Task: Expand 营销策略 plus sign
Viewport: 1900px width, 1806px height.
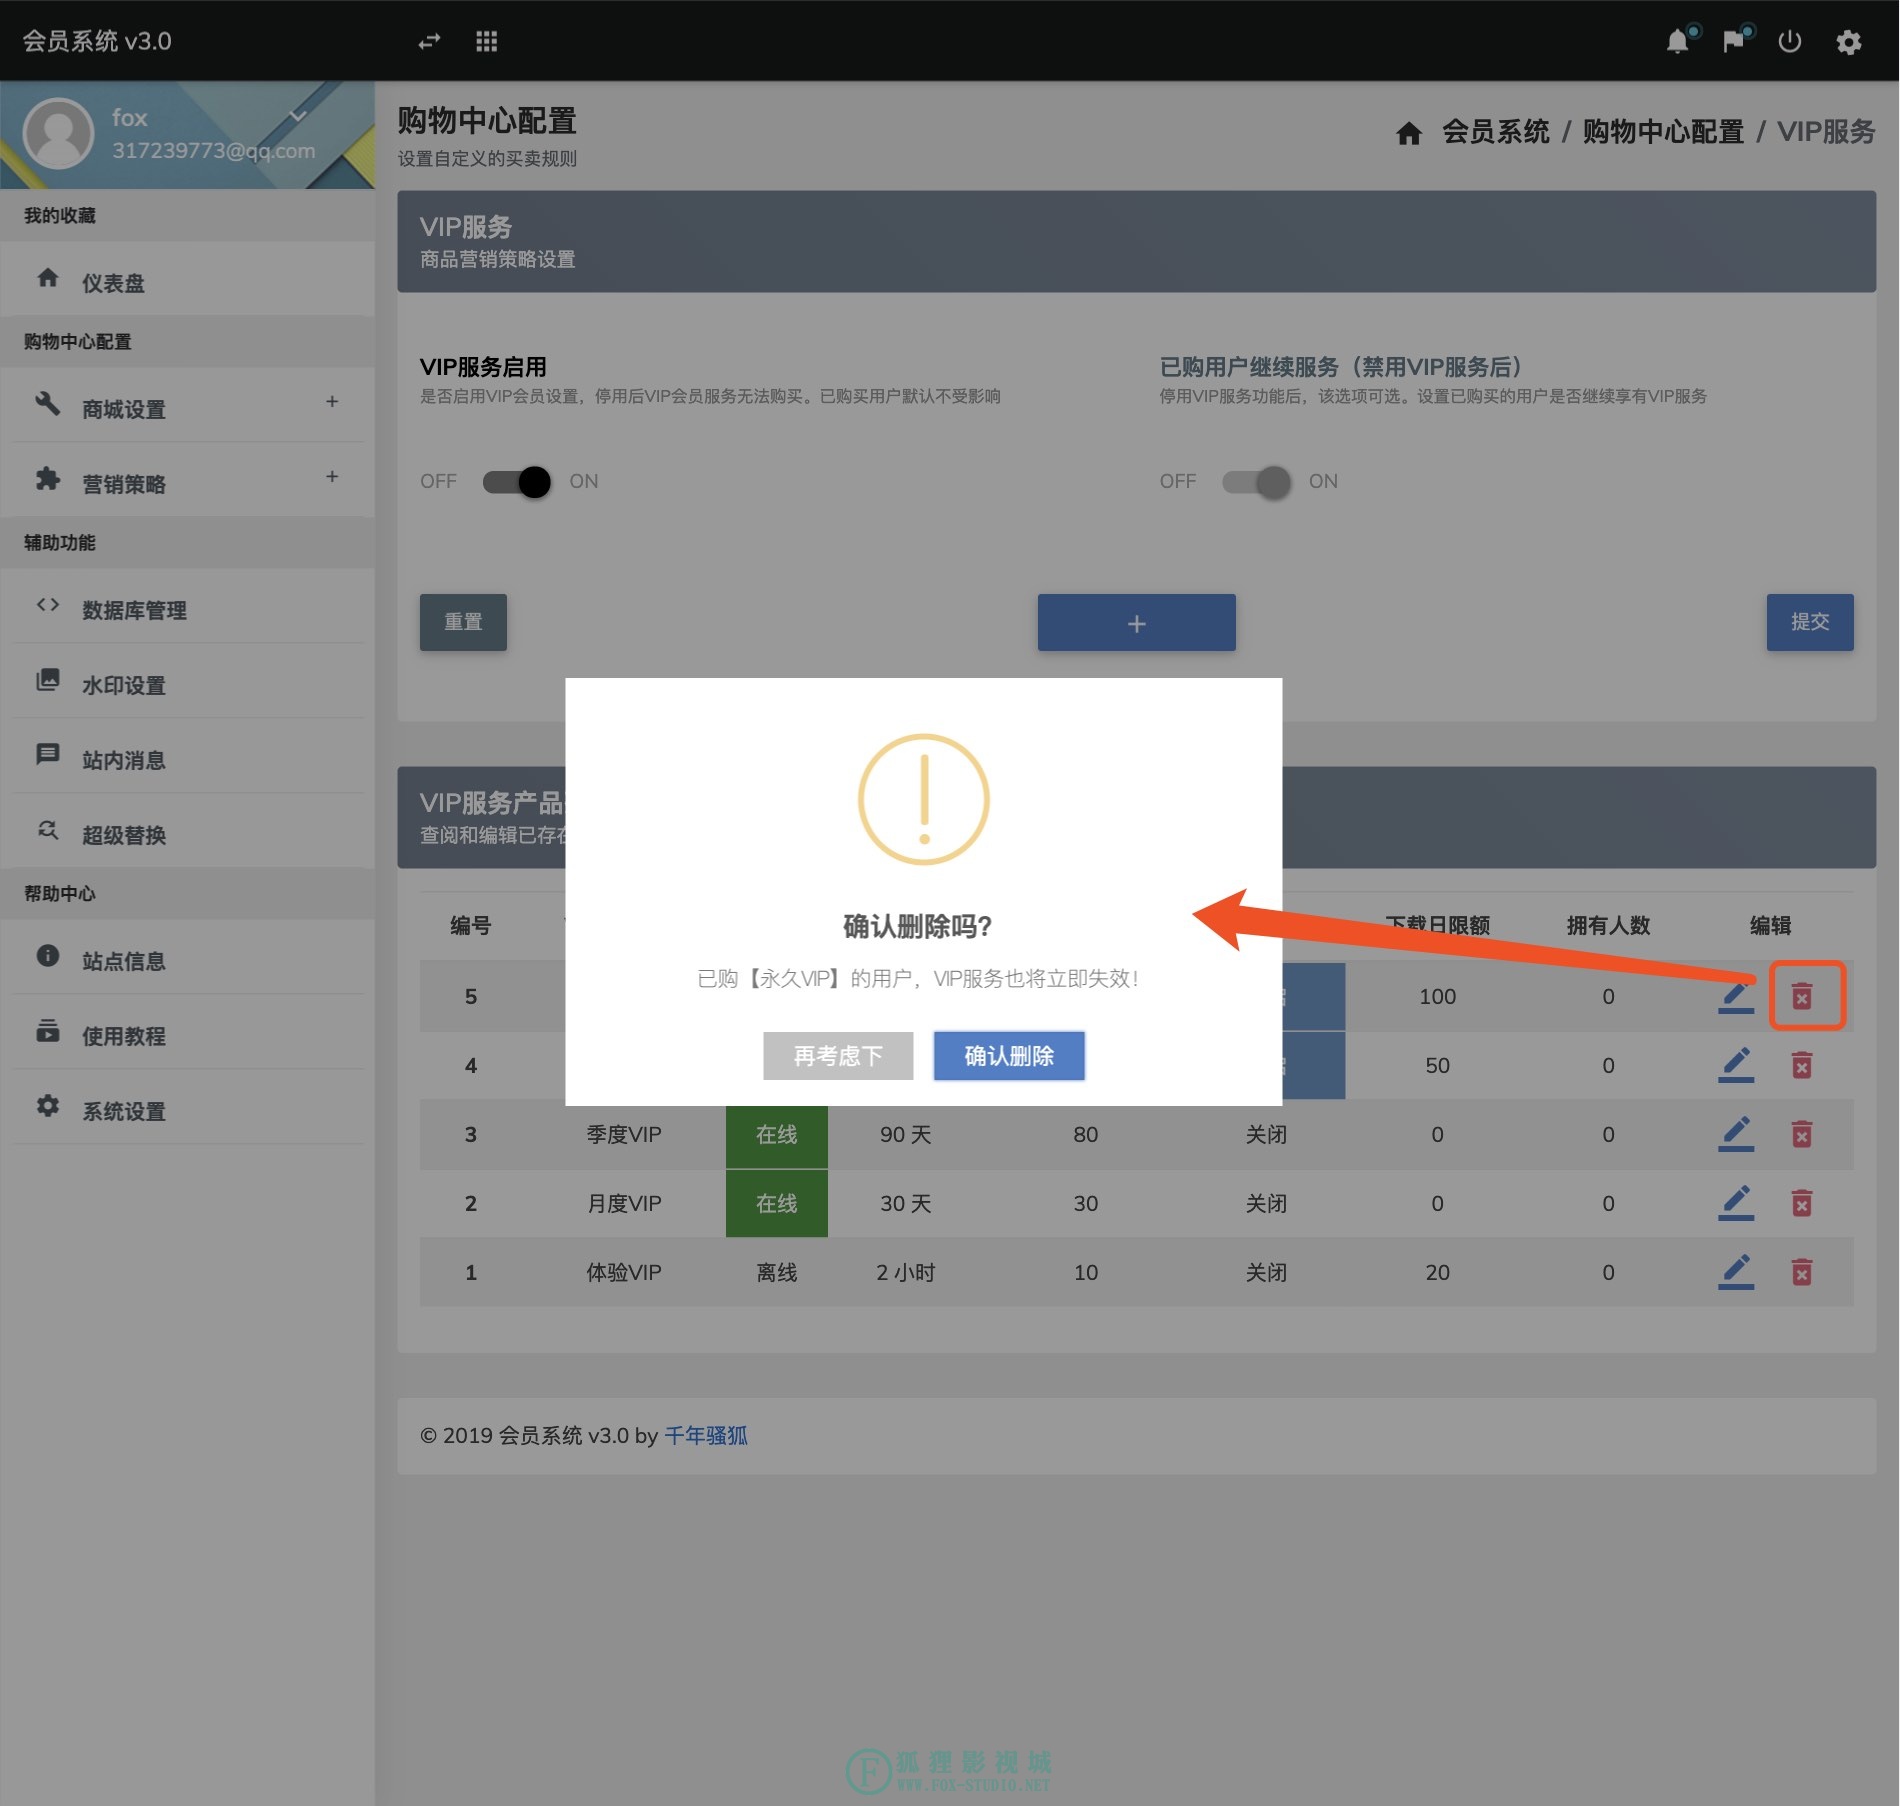Action: (332, 476)
